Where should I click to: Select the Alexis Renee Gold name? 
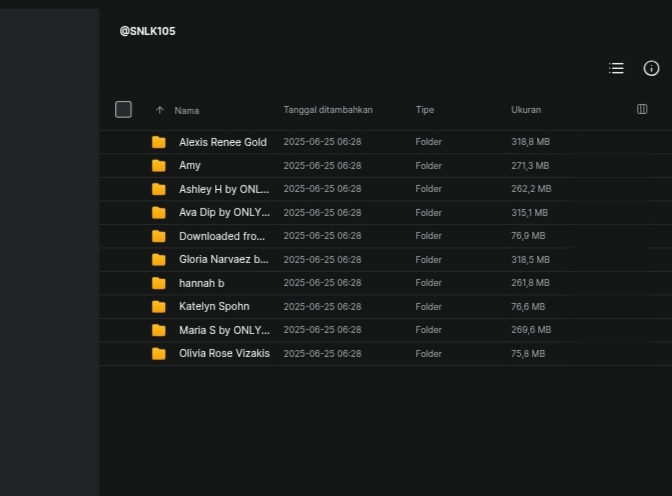pyautogui.click(x=223, y=142)
